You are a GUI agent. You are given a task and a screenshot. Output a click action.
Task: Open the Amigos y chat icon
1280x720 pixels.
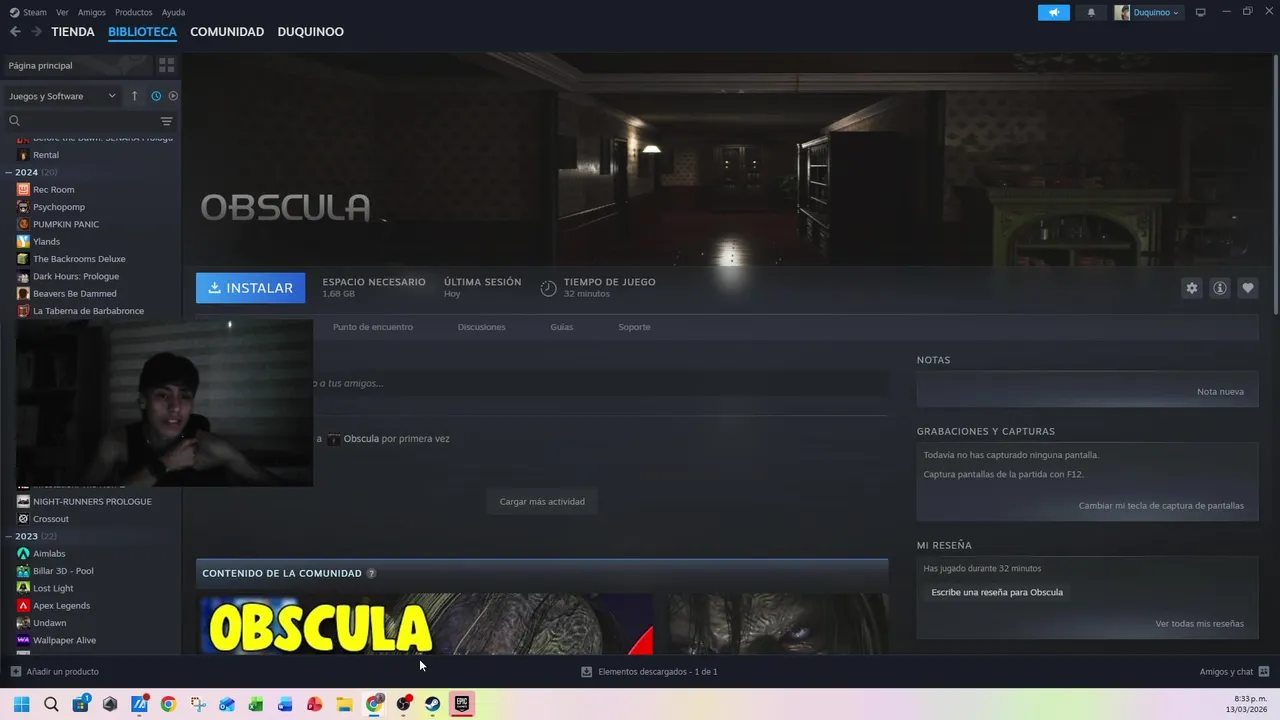1263,672
